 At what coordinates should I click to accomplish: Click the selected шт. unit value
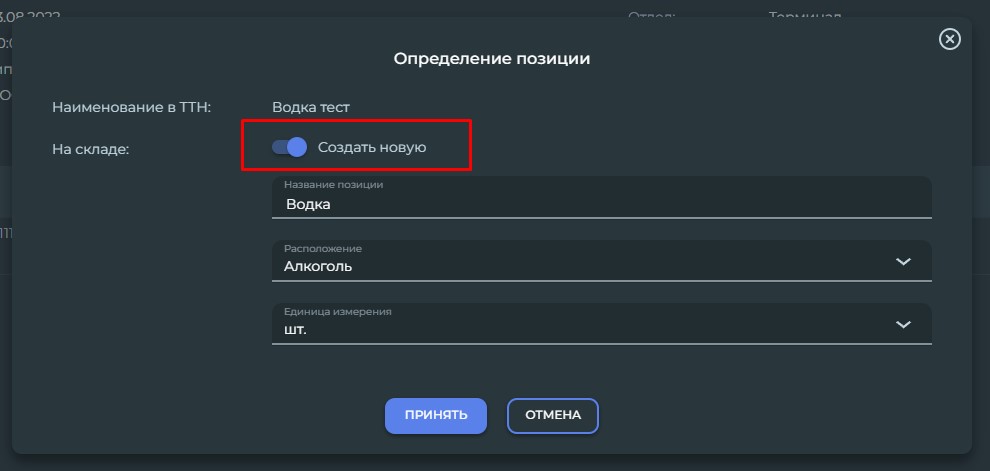pyautogui.click(x=295, y=330)
